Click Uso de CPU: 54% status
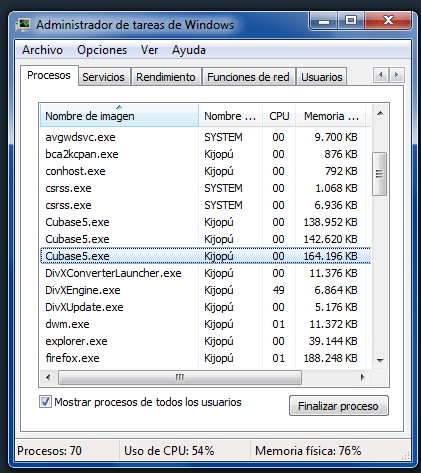The height and width of the screenshot is (473, 421). pos(169,451)
